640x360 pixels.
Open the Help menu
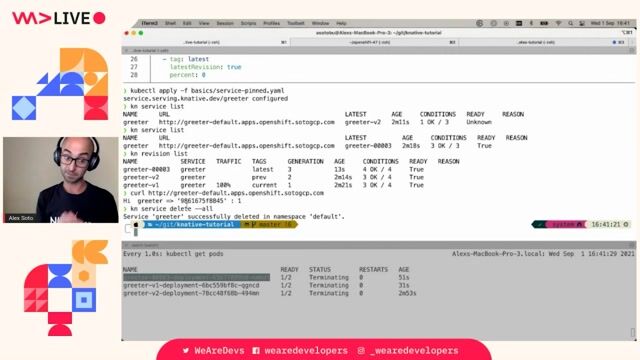point(341,23)
